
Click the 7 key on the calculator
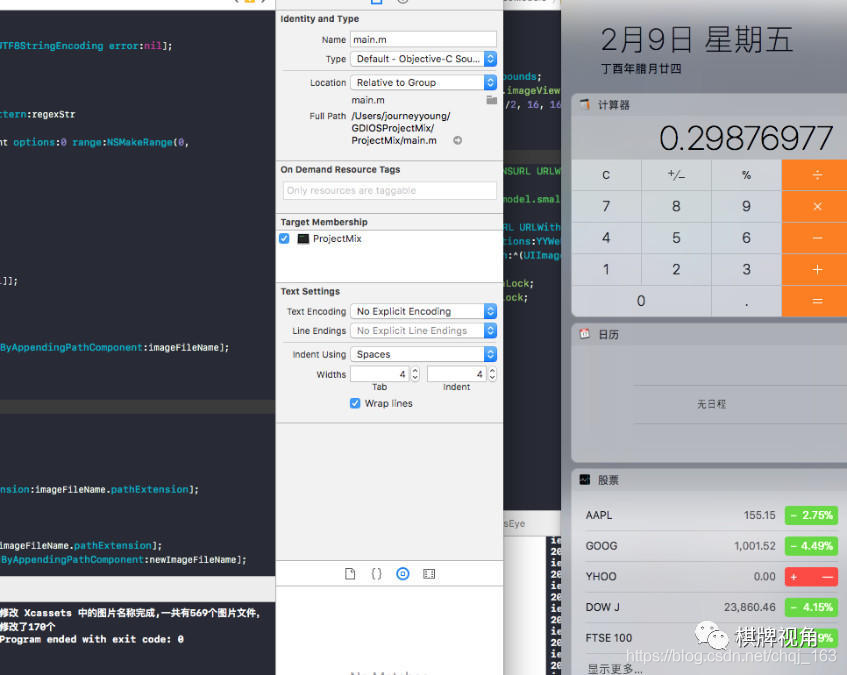[606, 206]
